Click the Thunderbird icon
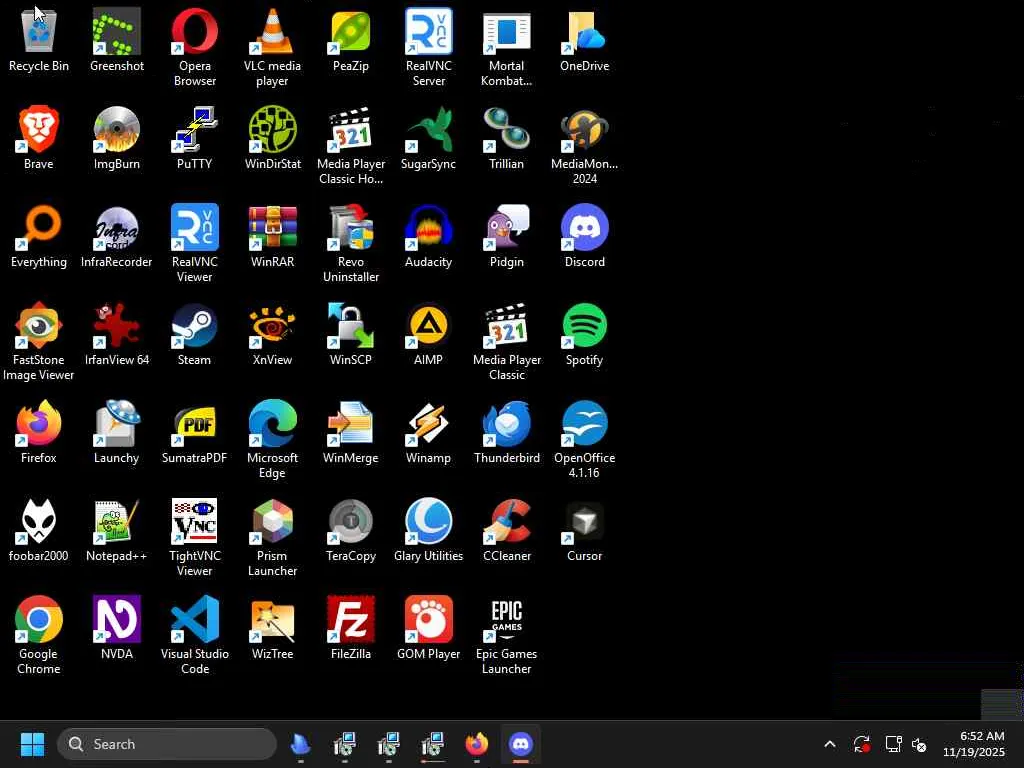The width and height of the screenshot is (1024, 768). 507,423
